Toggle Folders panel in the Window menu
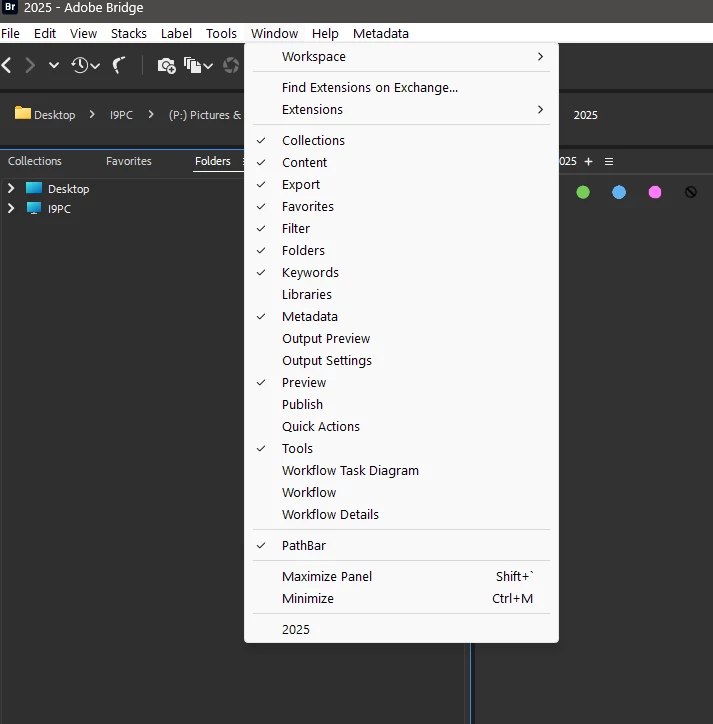The width and height of the screenshot is (713, 724). tap(401, 251)
